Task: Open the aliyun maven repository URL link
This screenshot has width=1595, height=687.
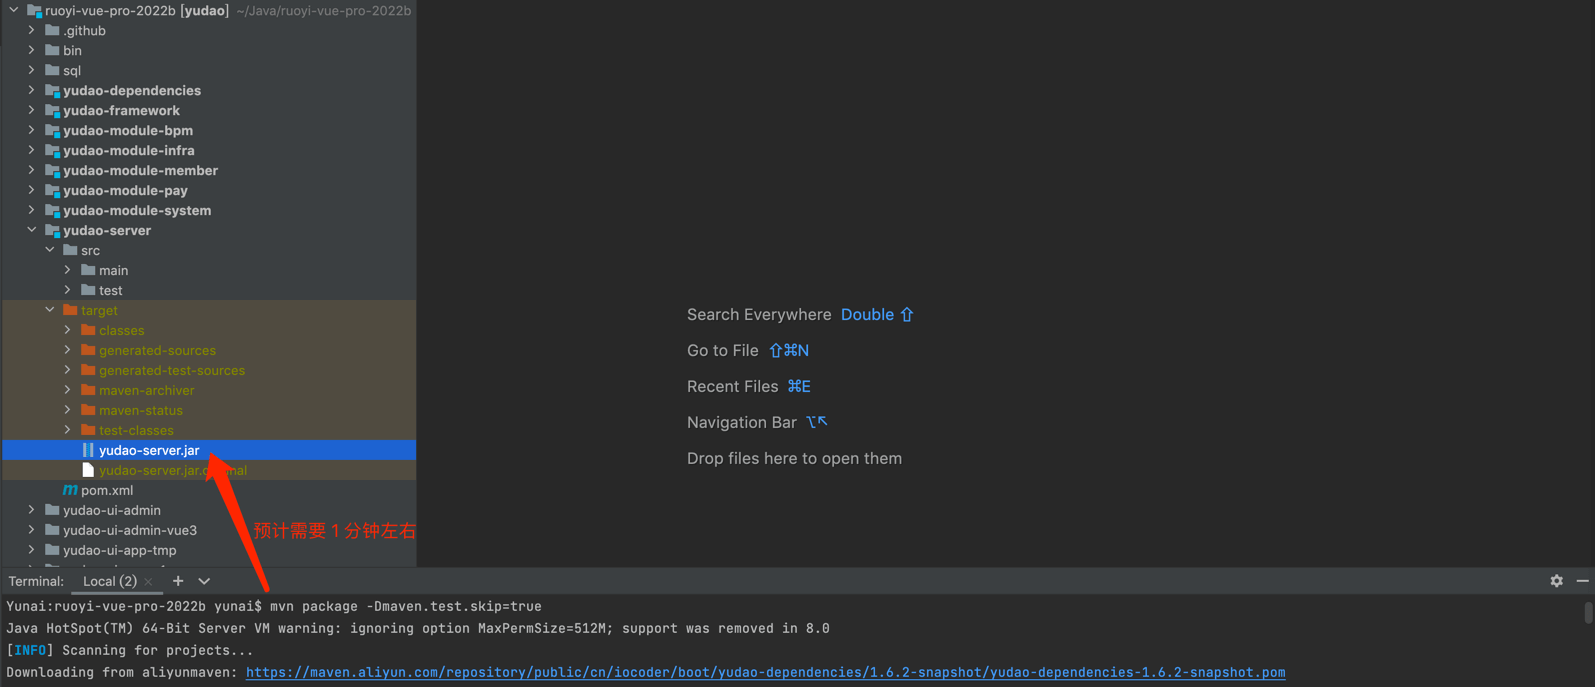Action: (x=765, y=672)
